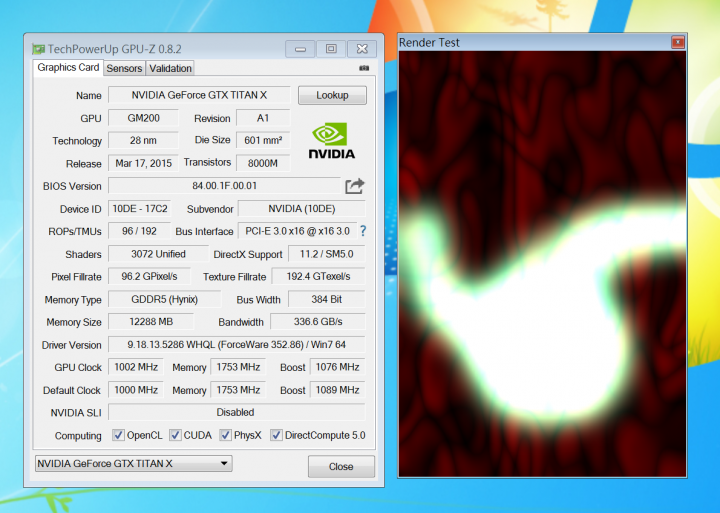Minimize the GPU-Z window
The image size is (720, 513).
pyautogui.click(x=300, y=49)
